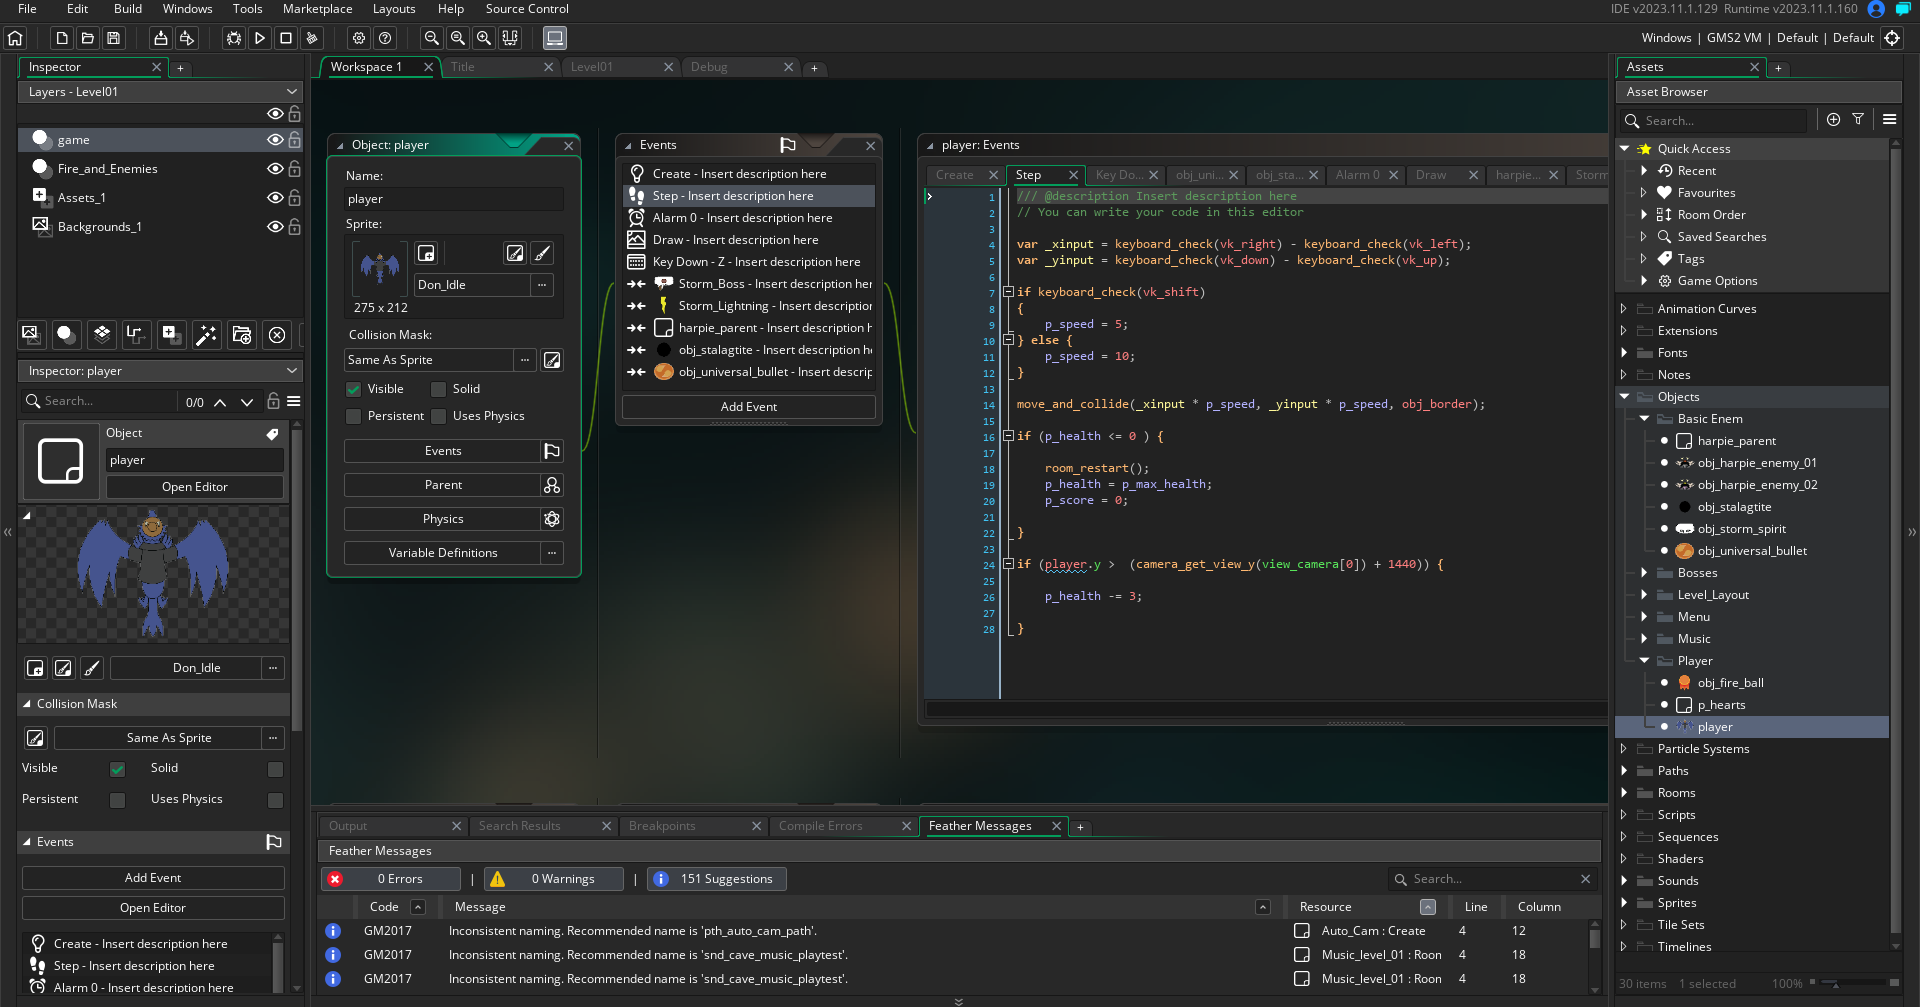Hide the Fire_and_Enemies layer

coord(274,169)
